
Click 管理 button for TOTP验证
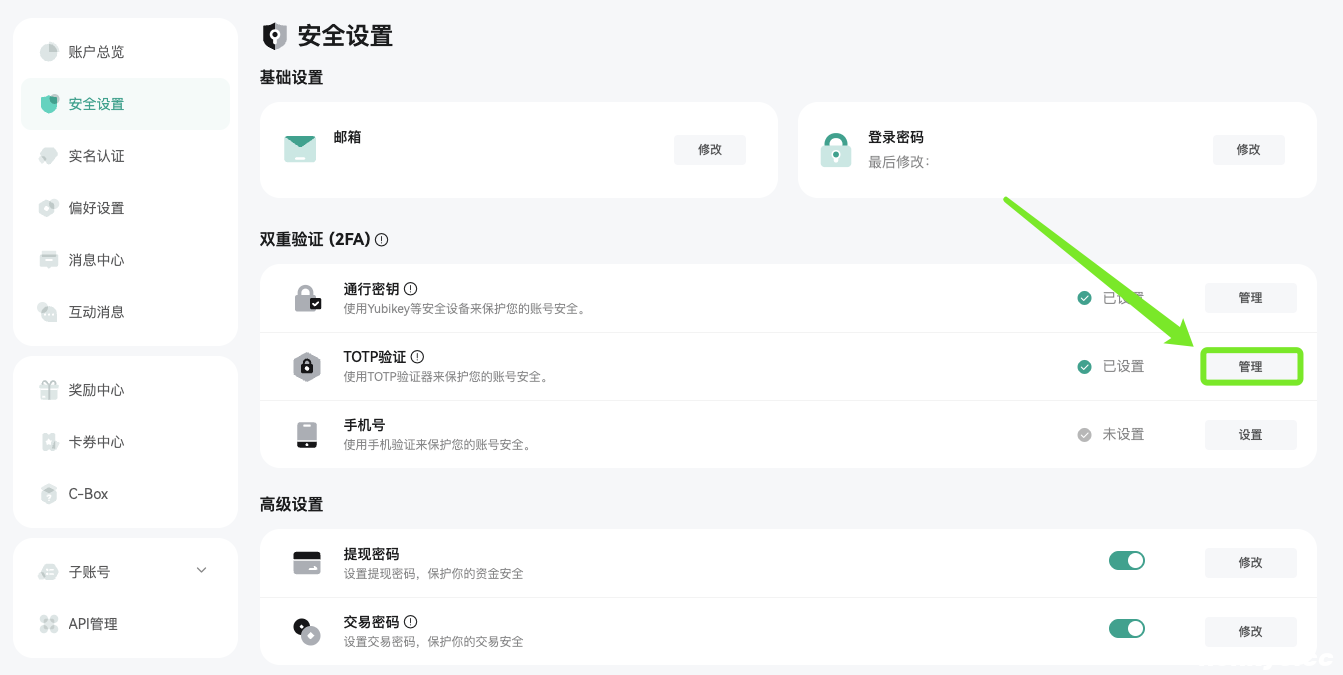click(x=1250, y=367)
